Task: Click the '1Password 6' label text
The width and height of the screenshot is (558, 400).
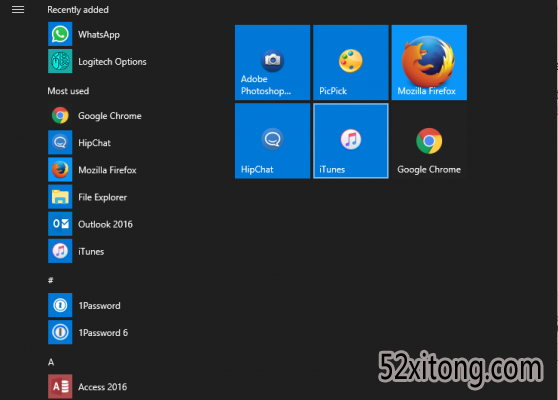Action: [103, 333]
